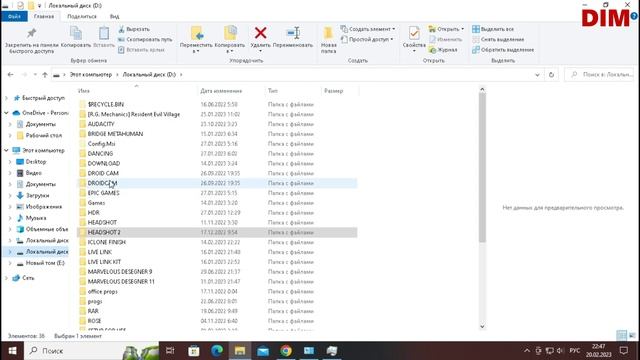Screen dimensions: 640x360
Task: Sort by the Name column header
Action: [x=137, y=91]
